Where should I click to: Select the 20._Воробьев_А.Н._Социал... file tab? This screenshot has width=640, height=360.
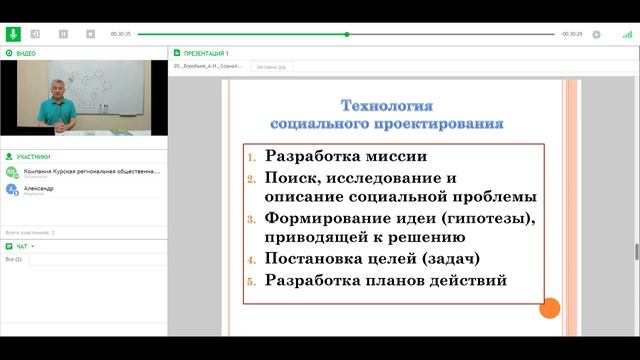click(x=208, y=66)
